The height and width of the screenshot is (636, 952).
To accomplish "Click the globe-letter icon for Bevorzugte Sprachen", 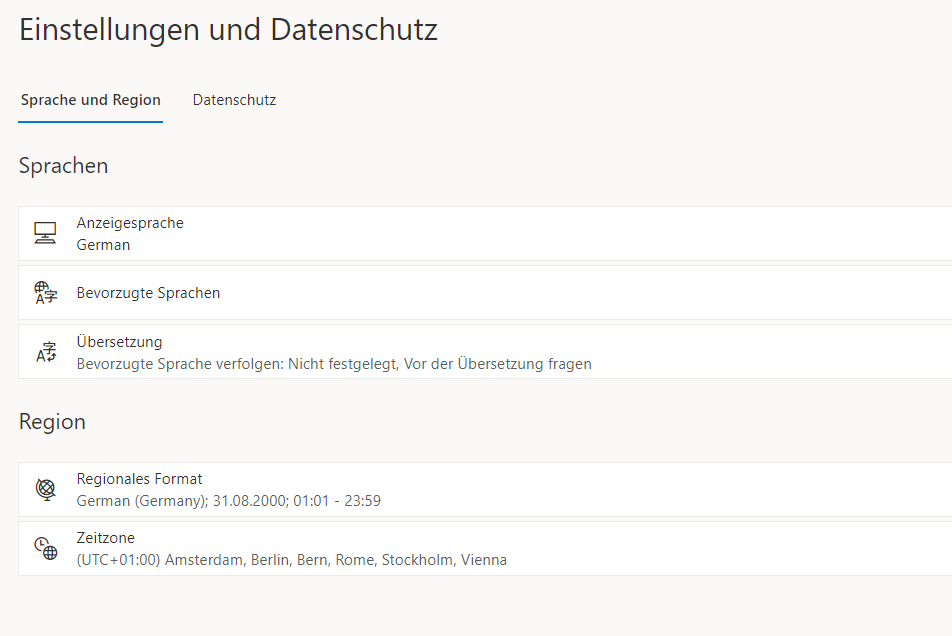I will click(46, 293).
